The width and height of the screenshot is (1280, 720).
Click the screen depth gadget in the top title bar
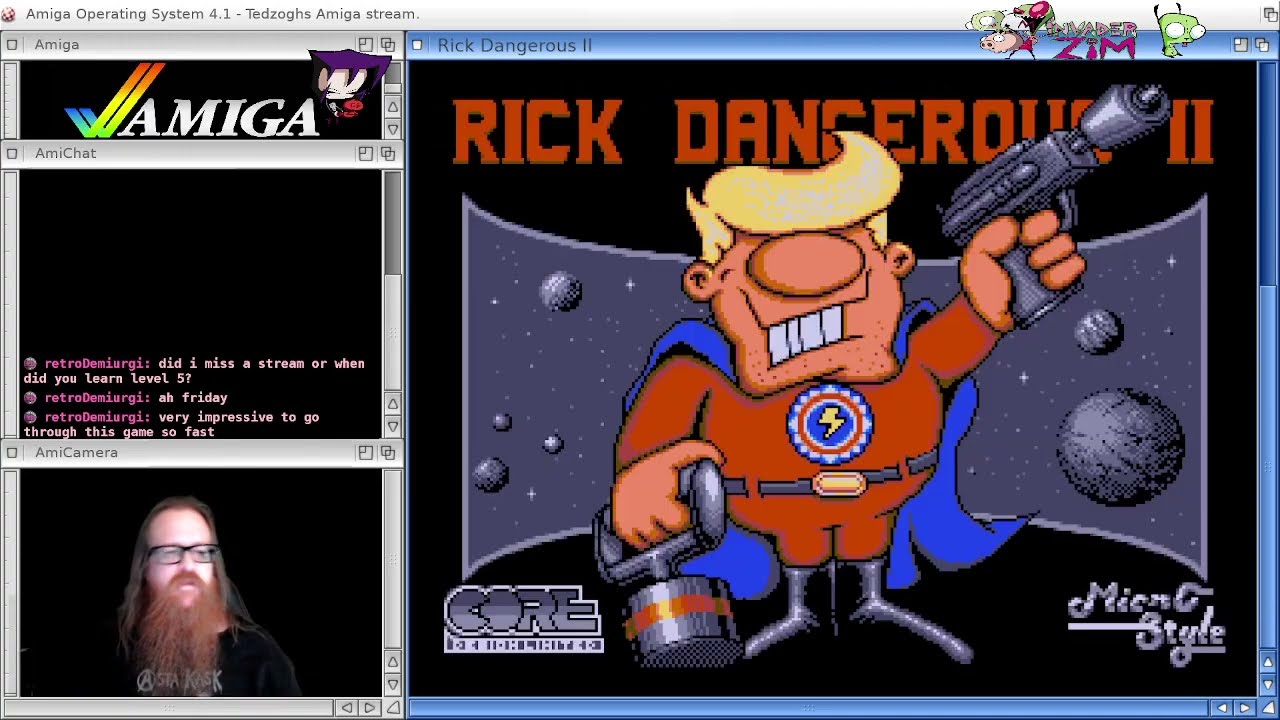pos(1269,14)
